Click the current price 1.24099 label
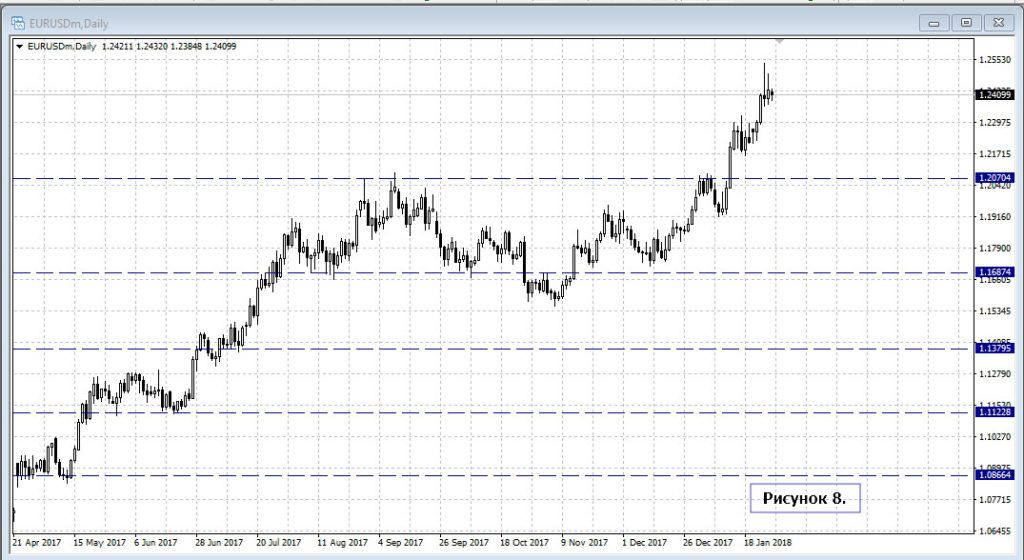1024x560 pixels. coord(994,94)
